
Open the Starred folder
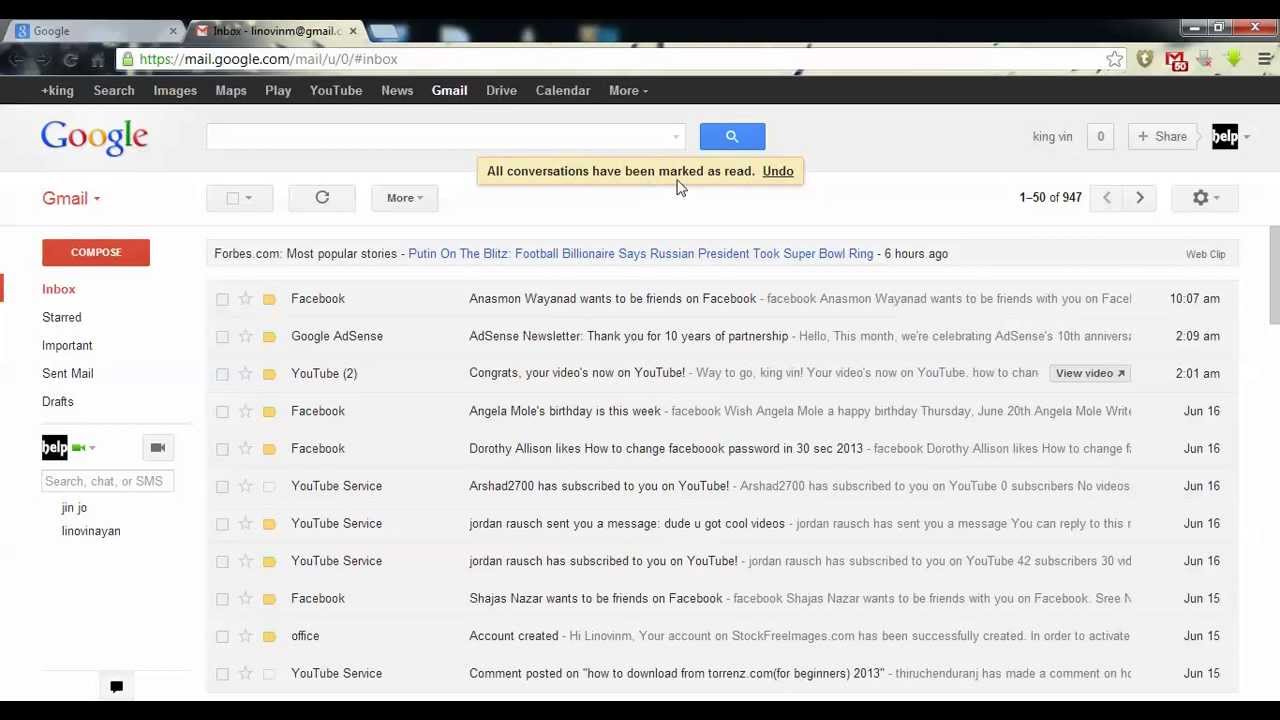(62, 317)
